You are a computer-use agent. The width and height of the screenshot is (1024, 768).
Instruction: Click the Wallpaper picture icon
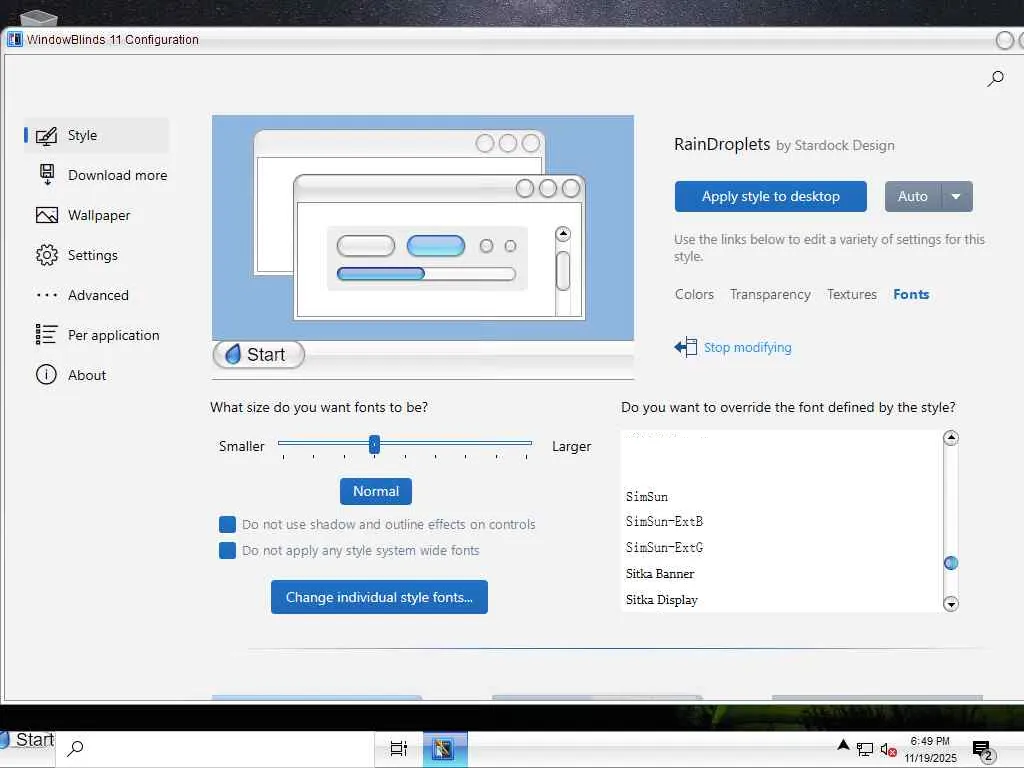(x=46, y=215)
